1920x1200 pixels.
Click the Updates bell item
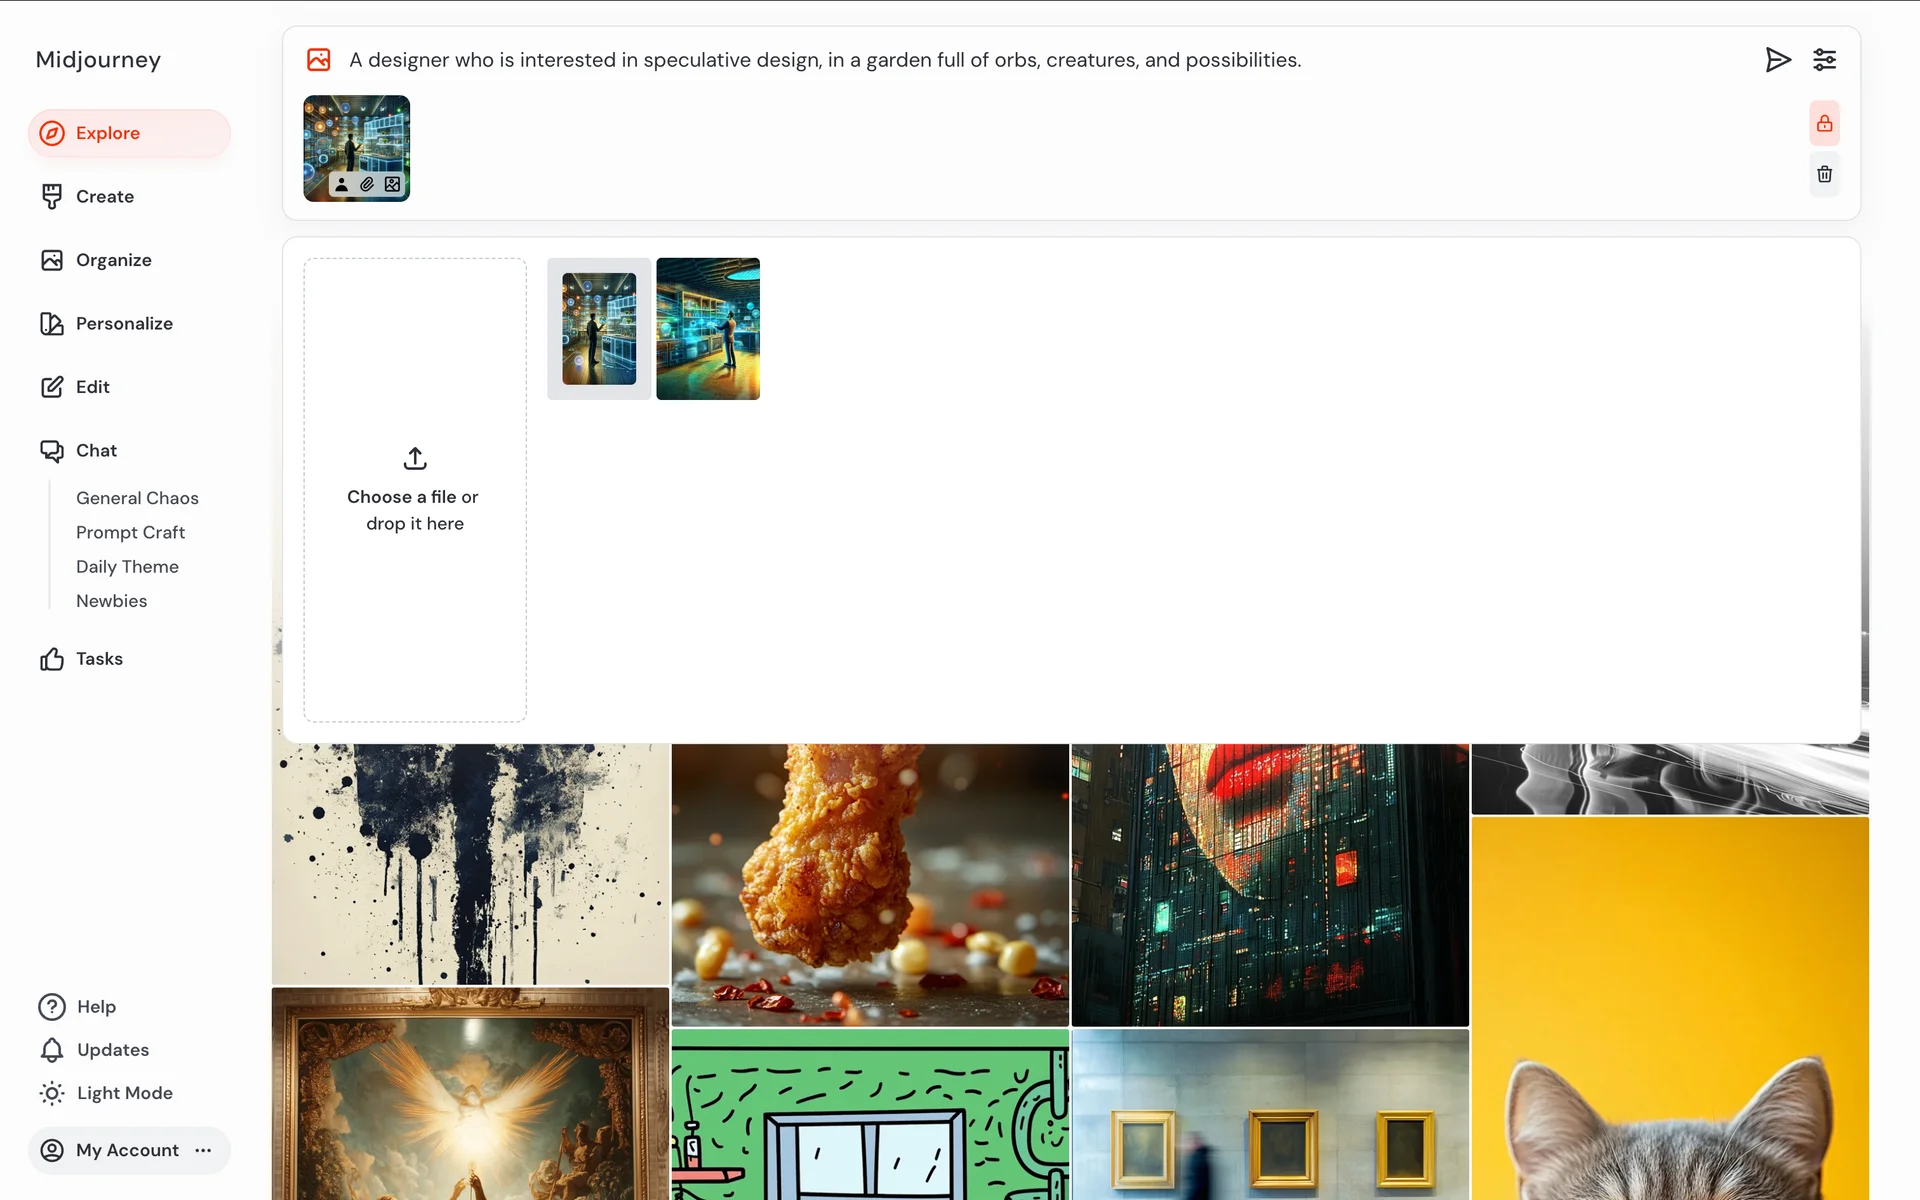pyautogui.click(x=112, y=1050)
